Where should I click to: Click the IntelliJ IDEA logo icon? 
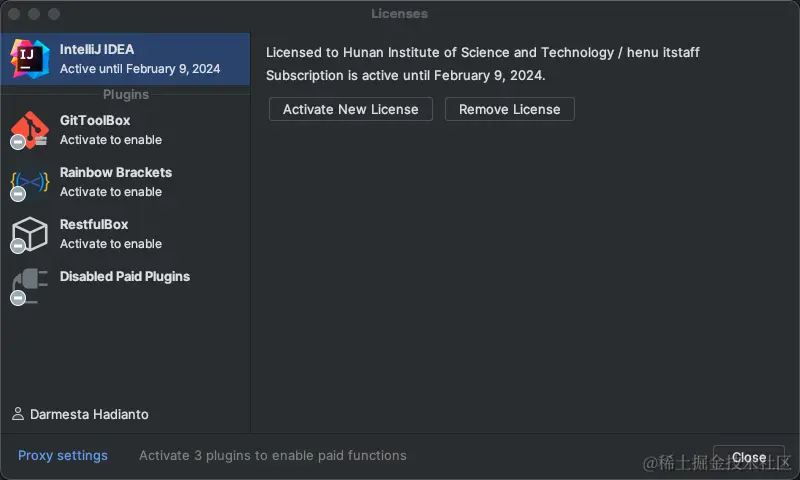pos(30,59)
